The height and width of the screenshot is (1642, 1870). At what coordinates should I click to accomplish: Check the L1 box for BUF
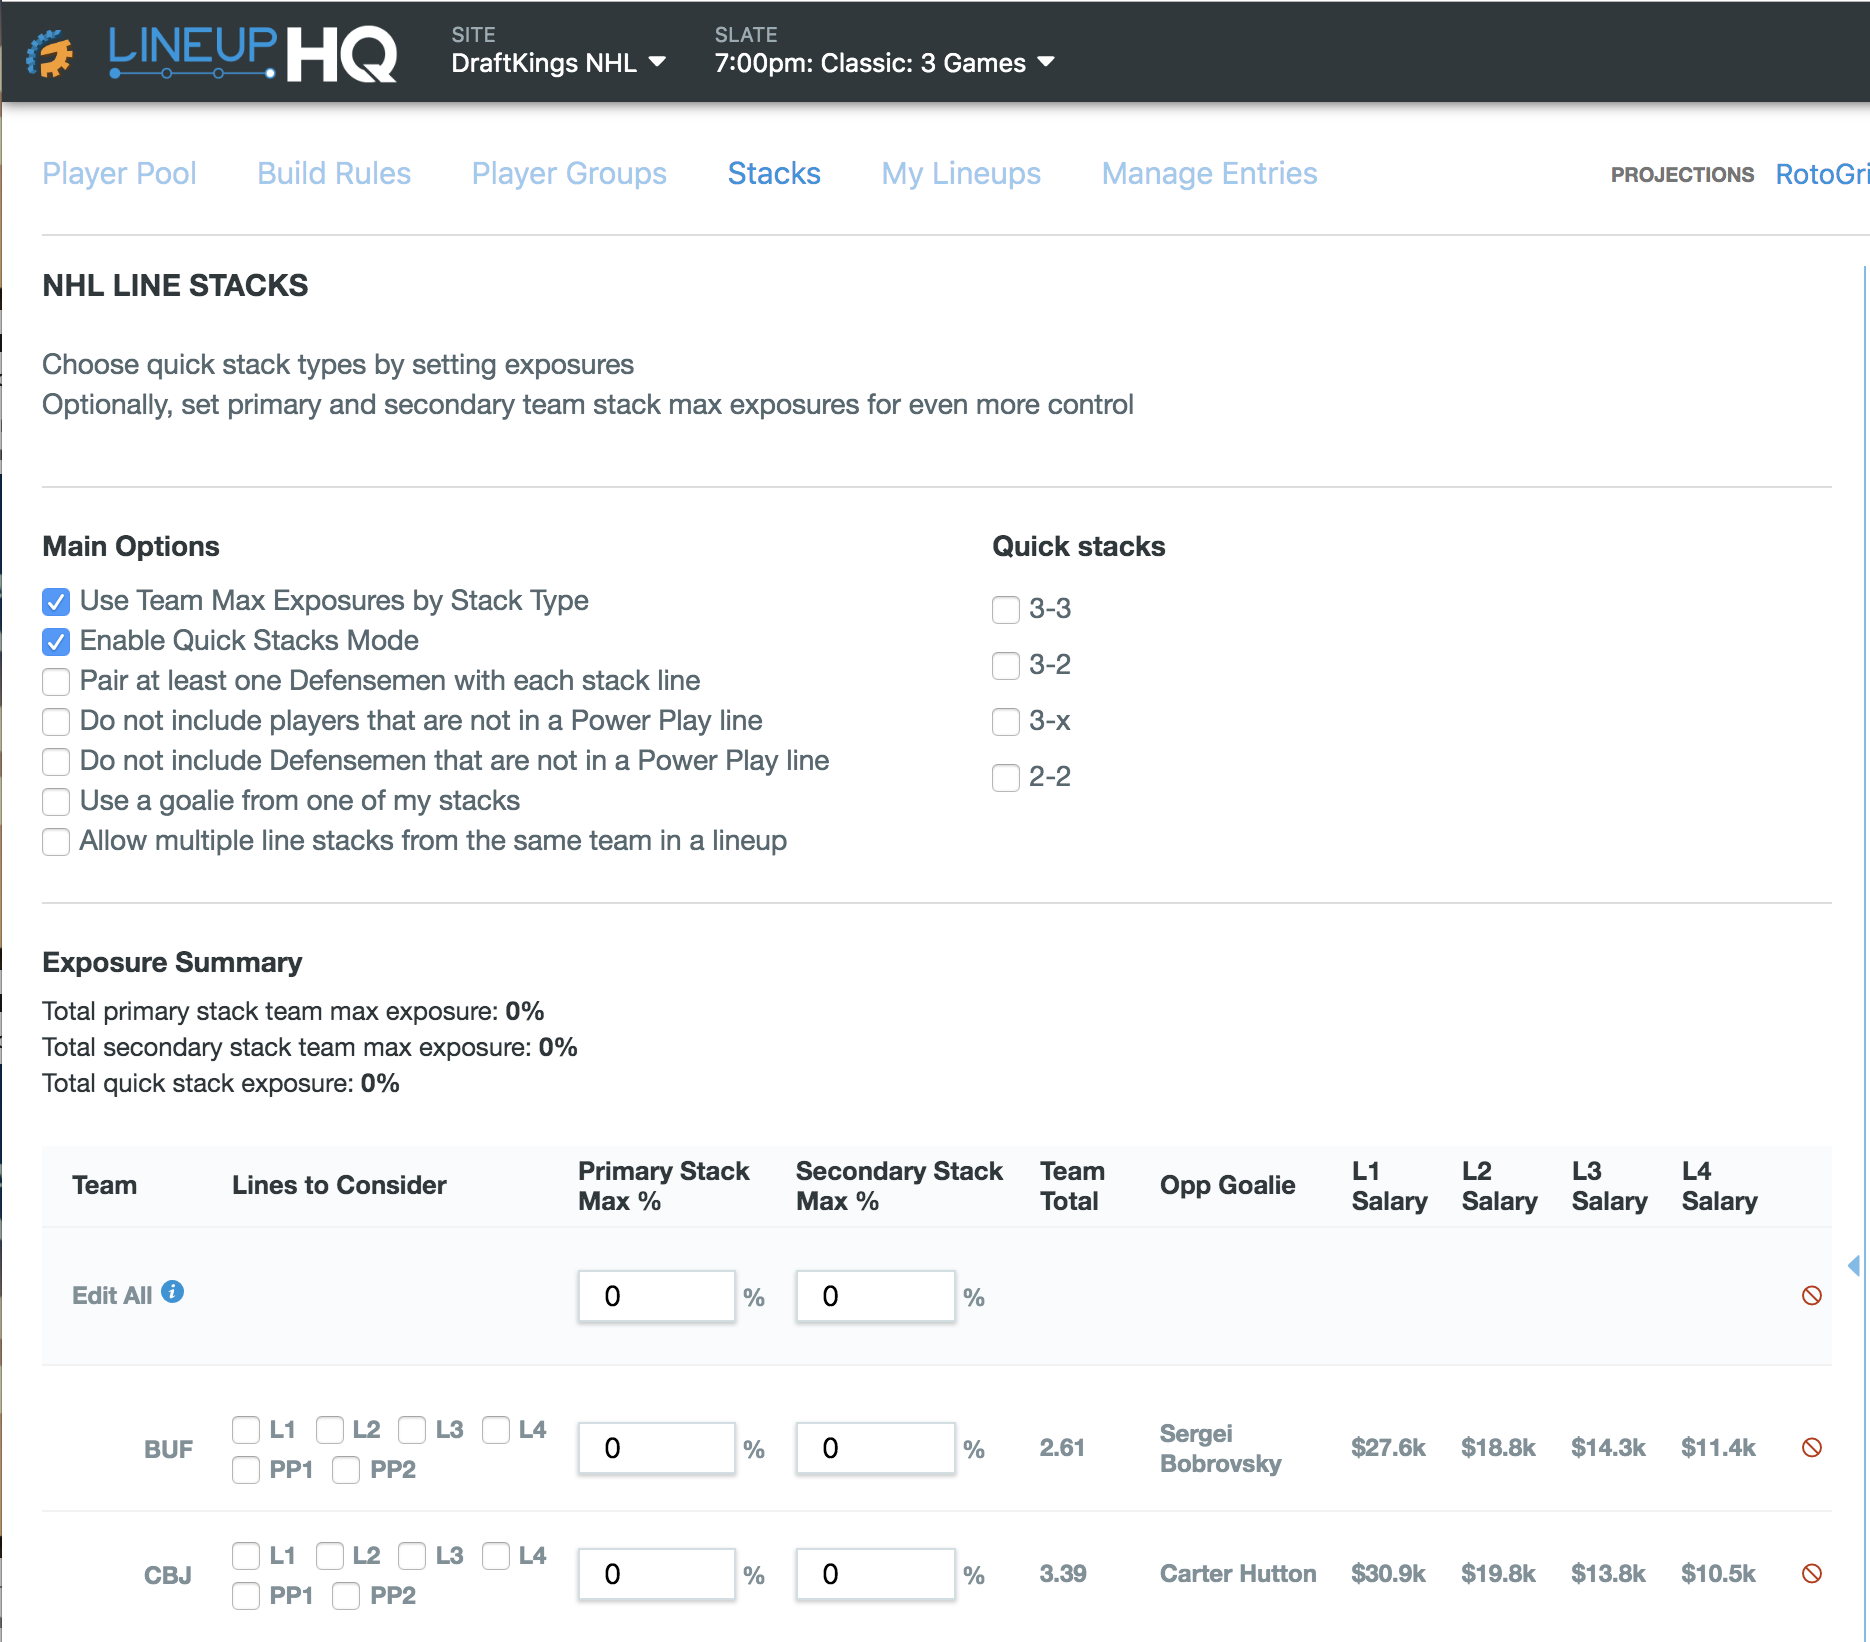tap(246, 1430)
